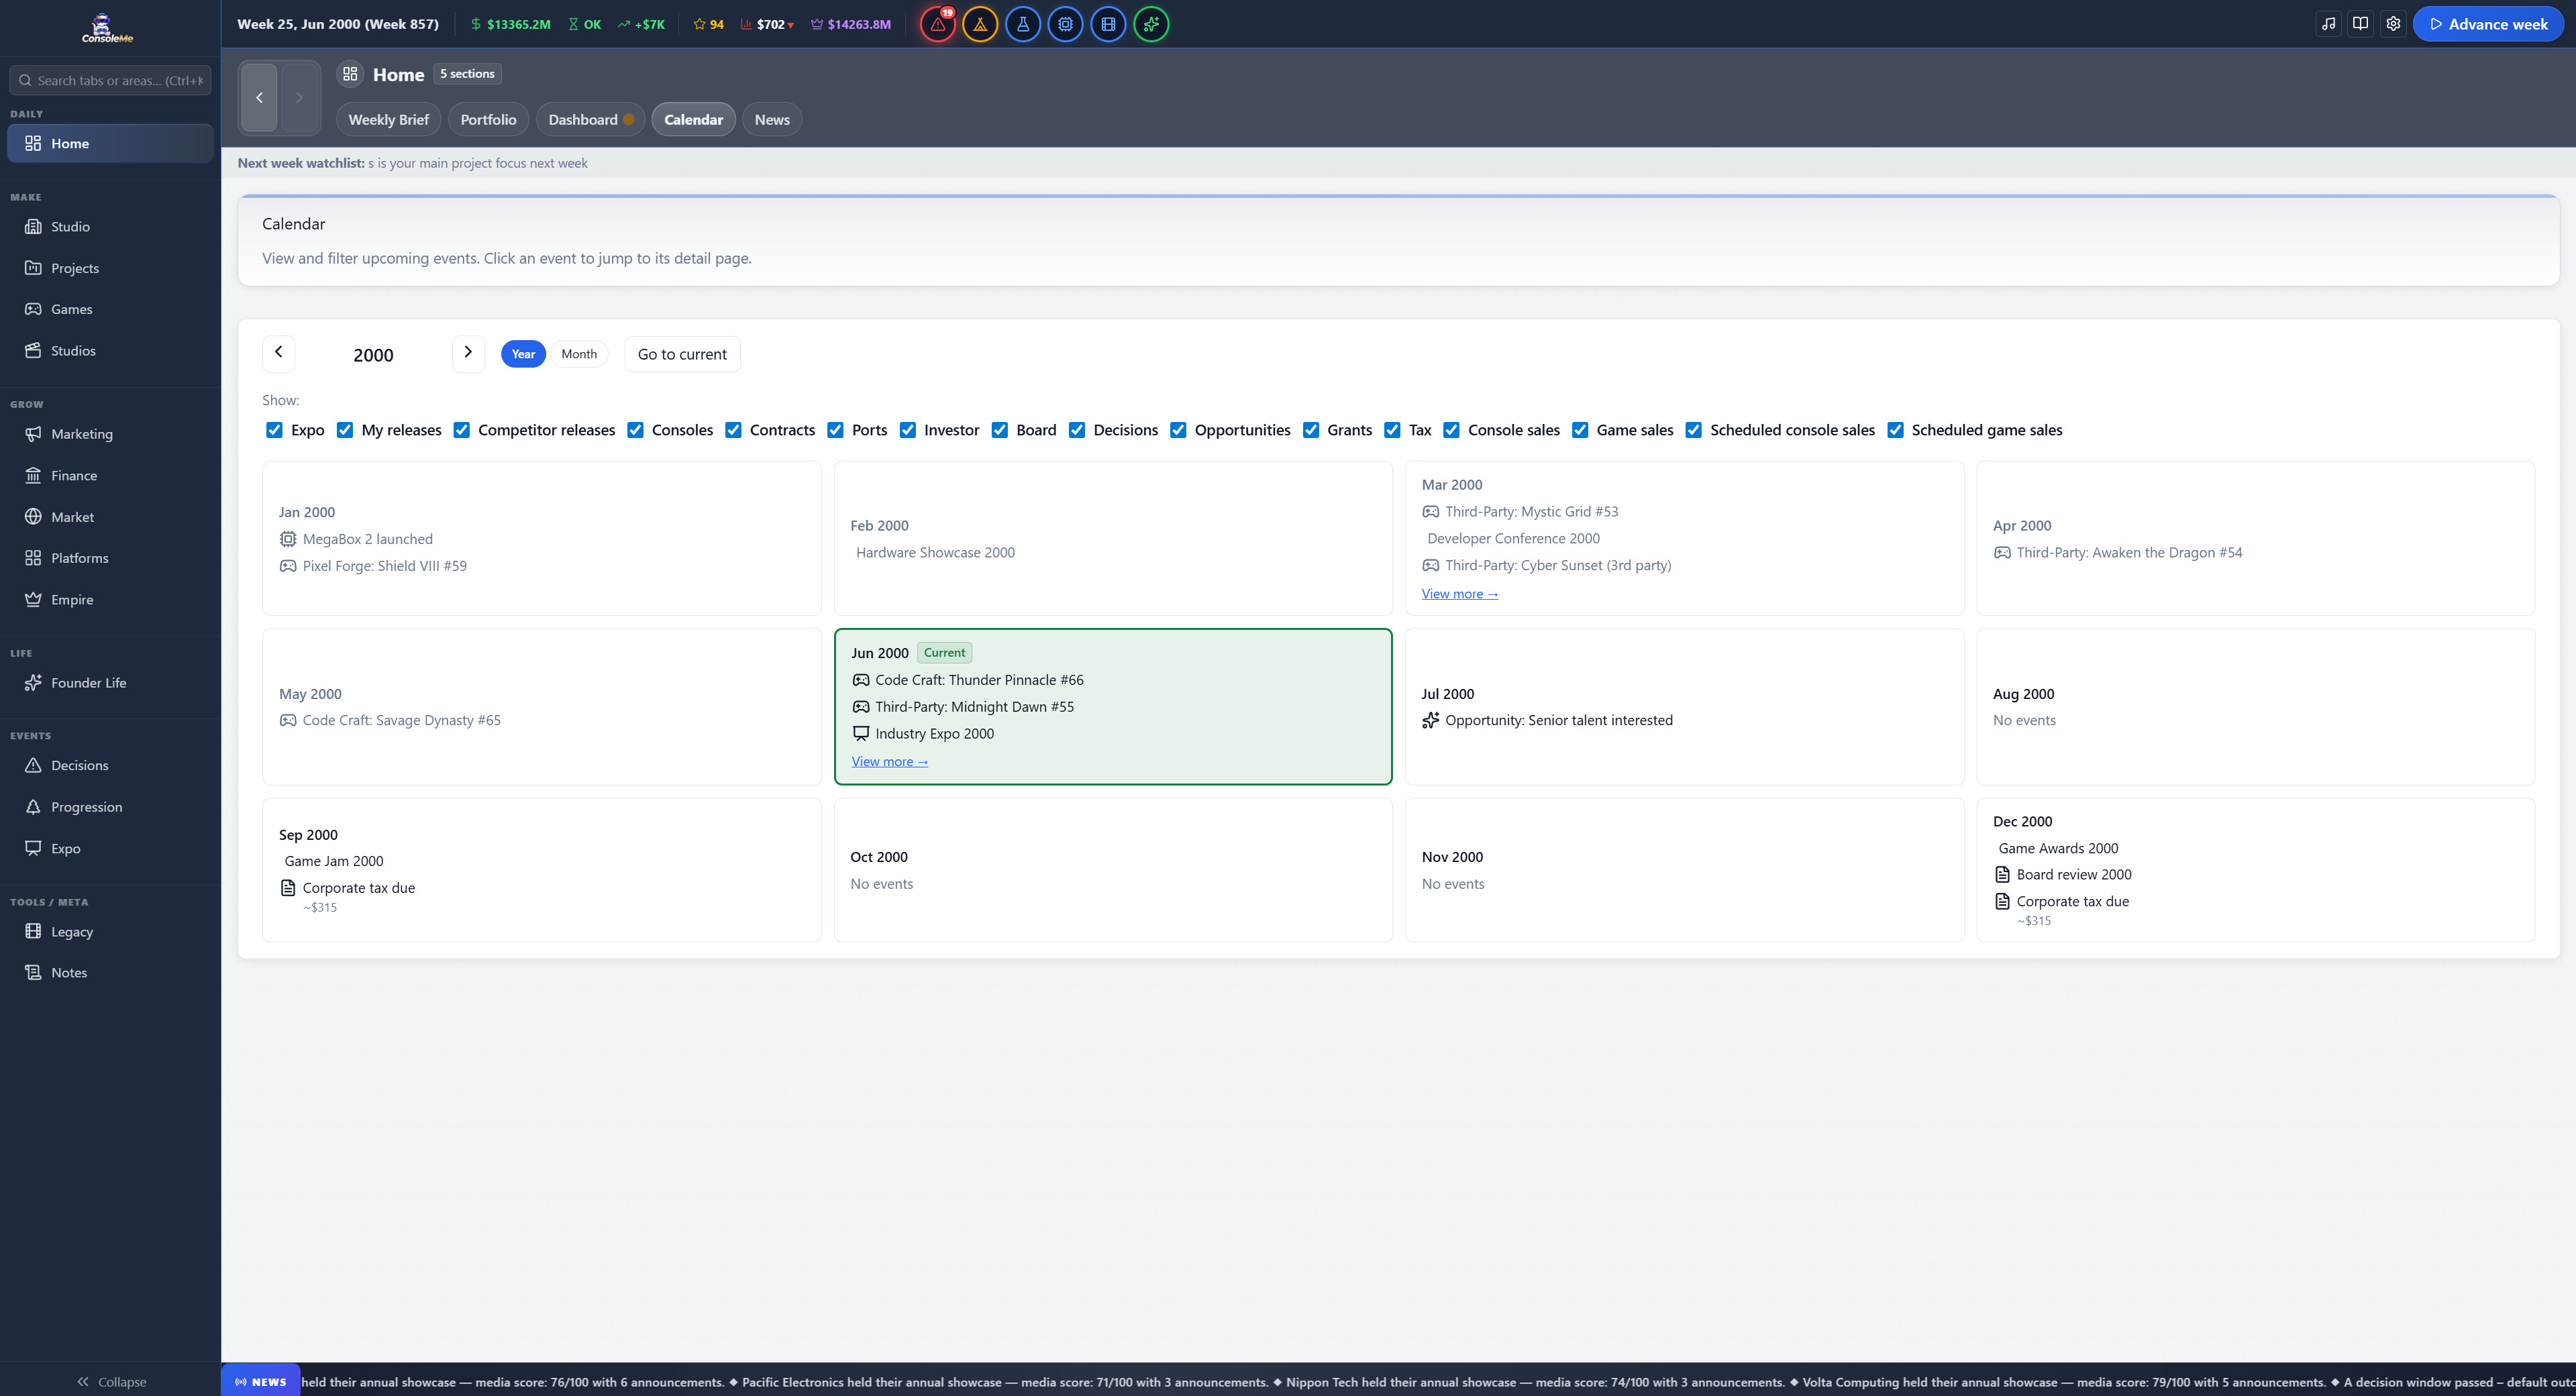Image resolution: width=2576 pixels, height=1396 pixels.
Task: Click the cash balance $13365.2M indicator
Action: [510, 24]
